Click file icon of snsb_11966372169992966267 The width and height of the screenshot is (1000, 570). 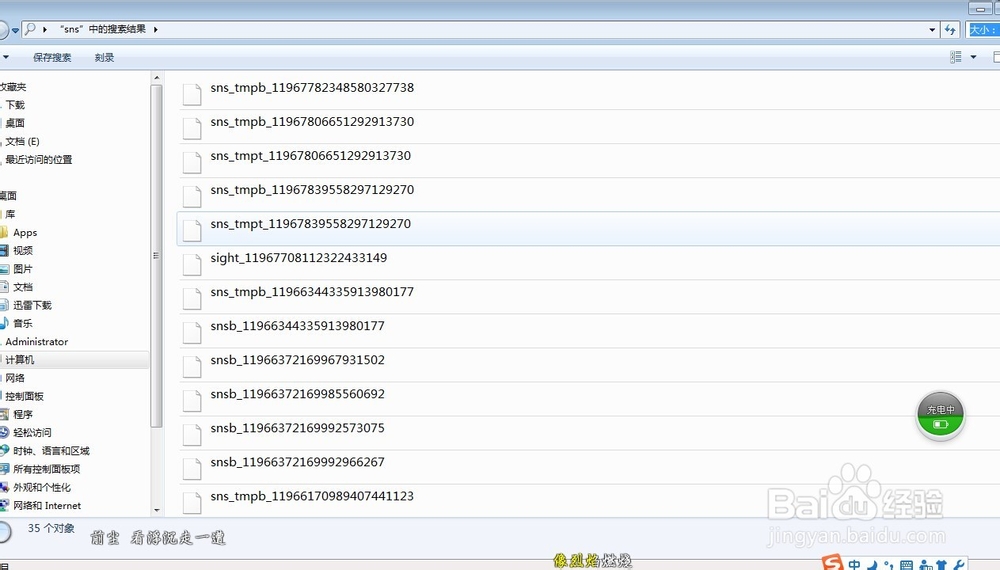pyautogui.click(x=192, y=469)
